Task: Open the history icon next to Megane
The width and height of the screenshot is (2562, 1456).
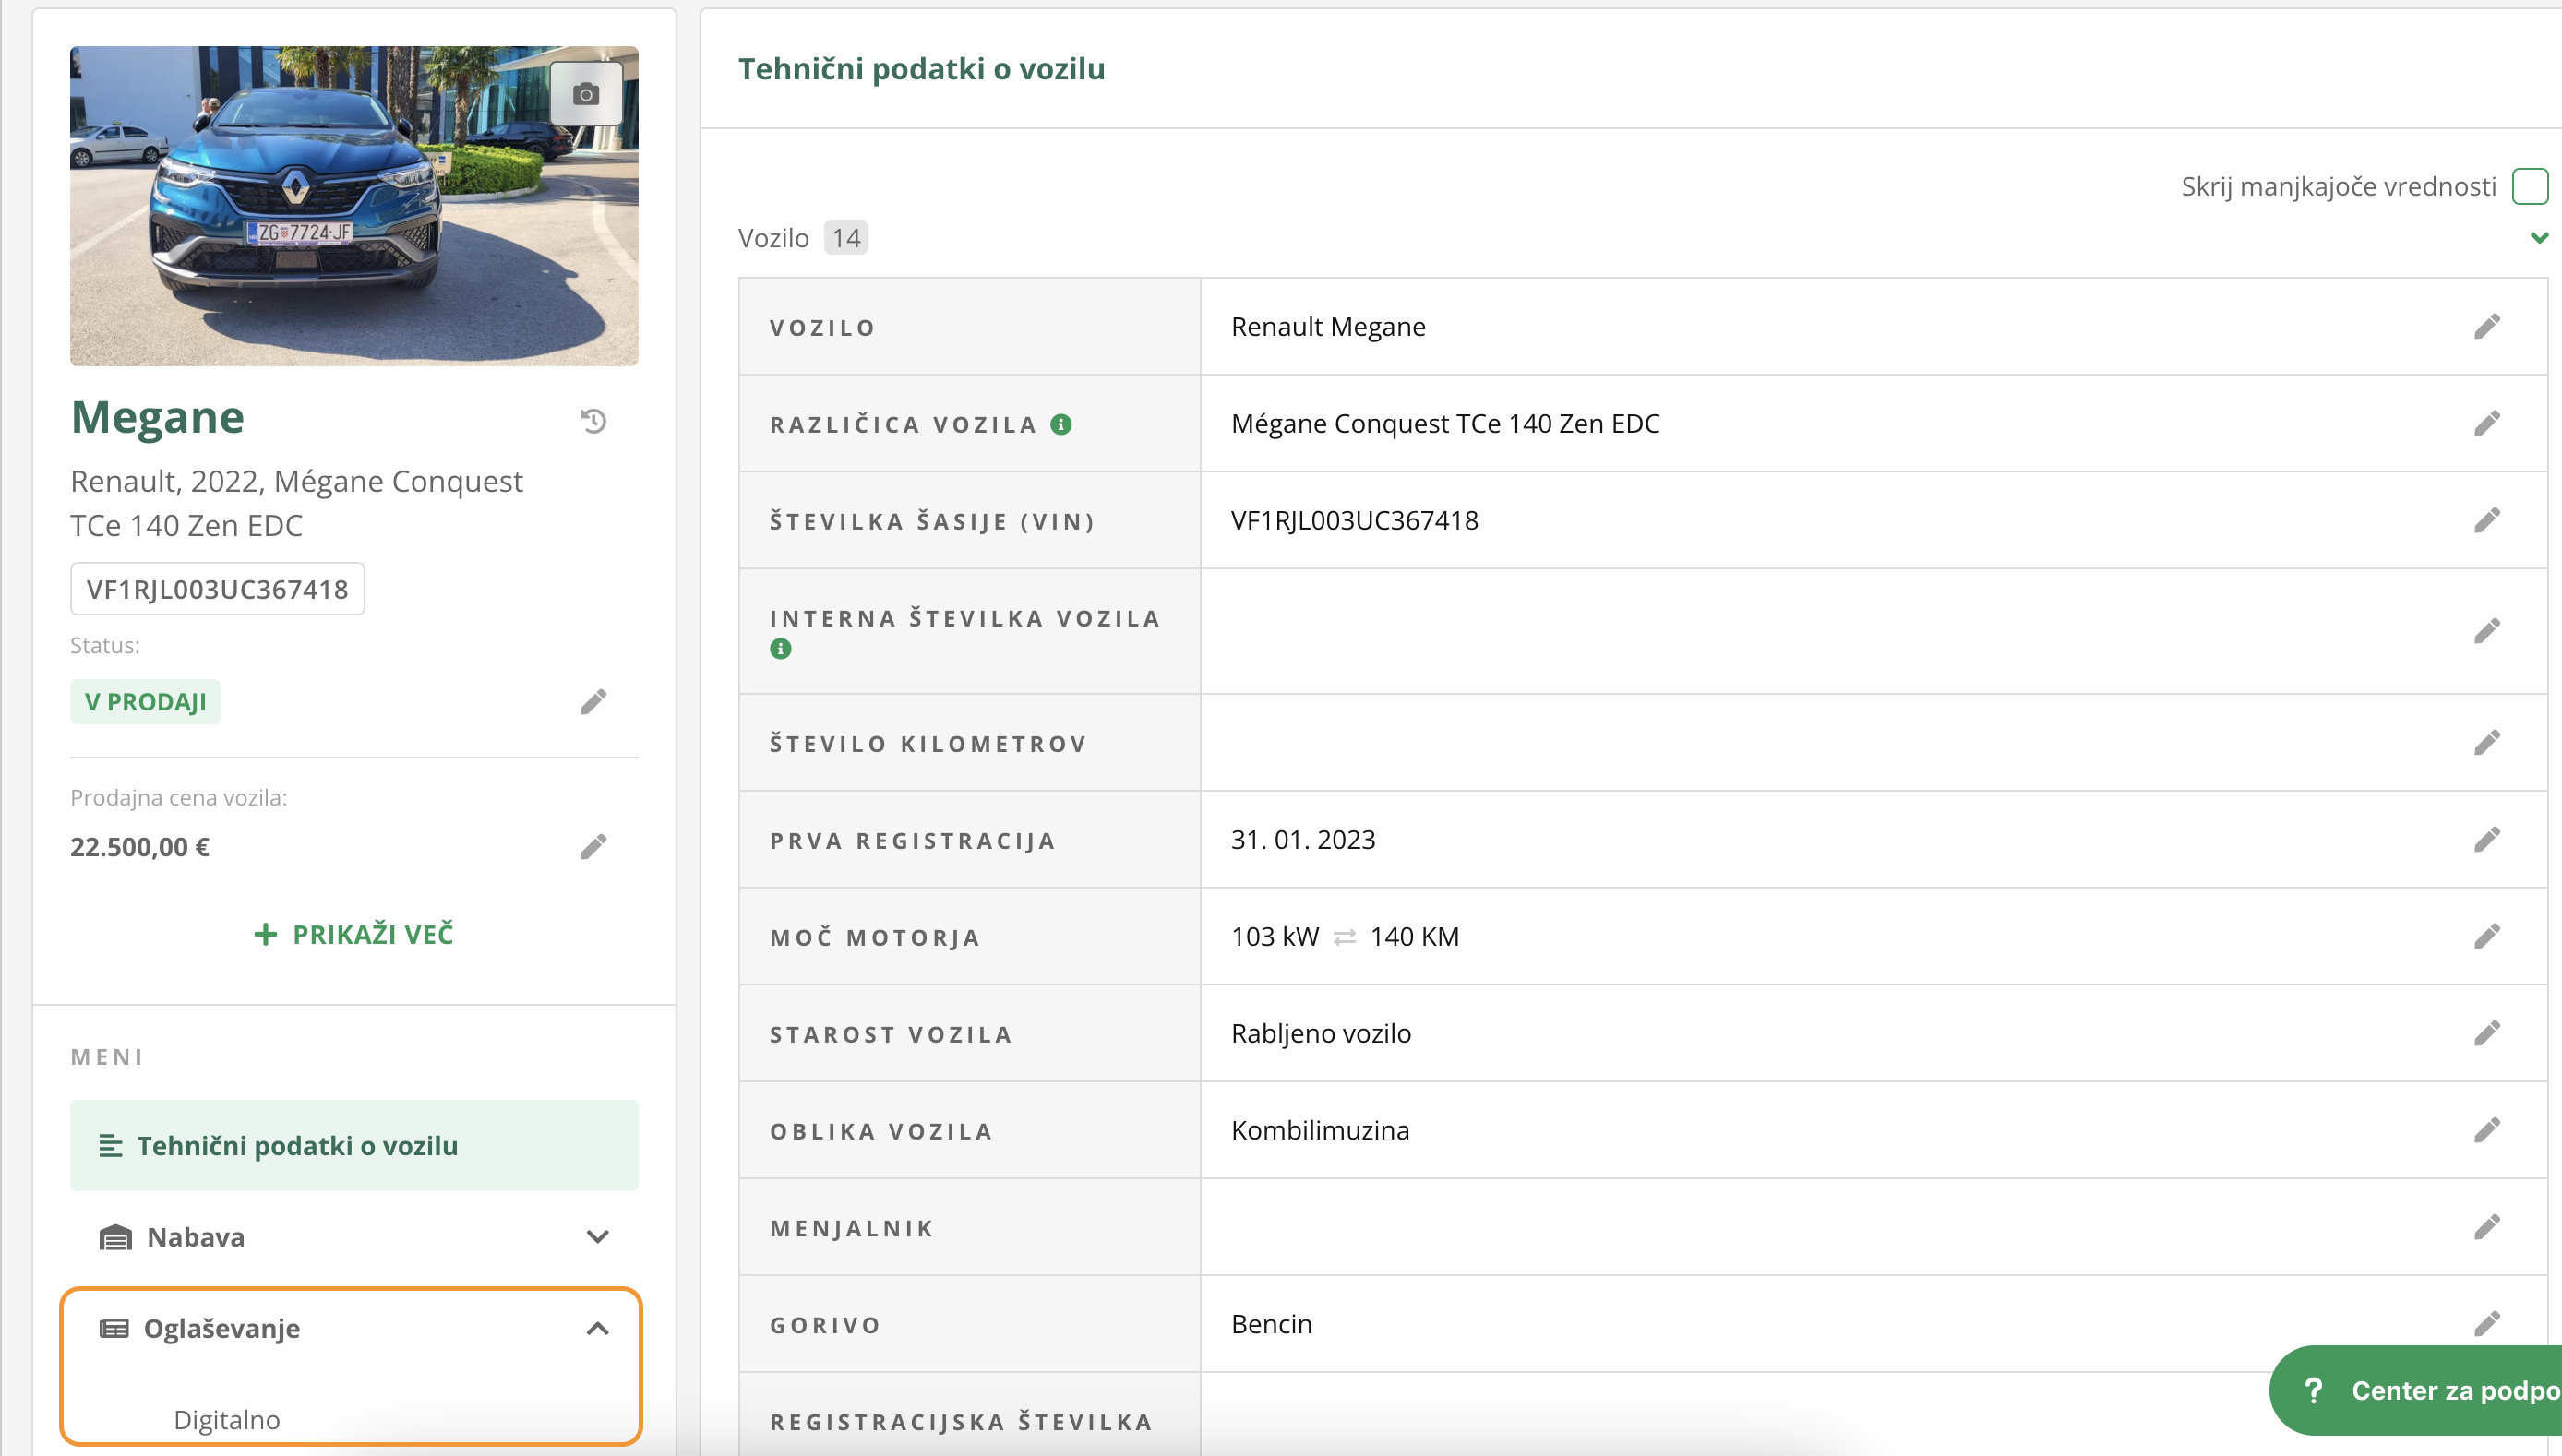Action: pos(594,421)
